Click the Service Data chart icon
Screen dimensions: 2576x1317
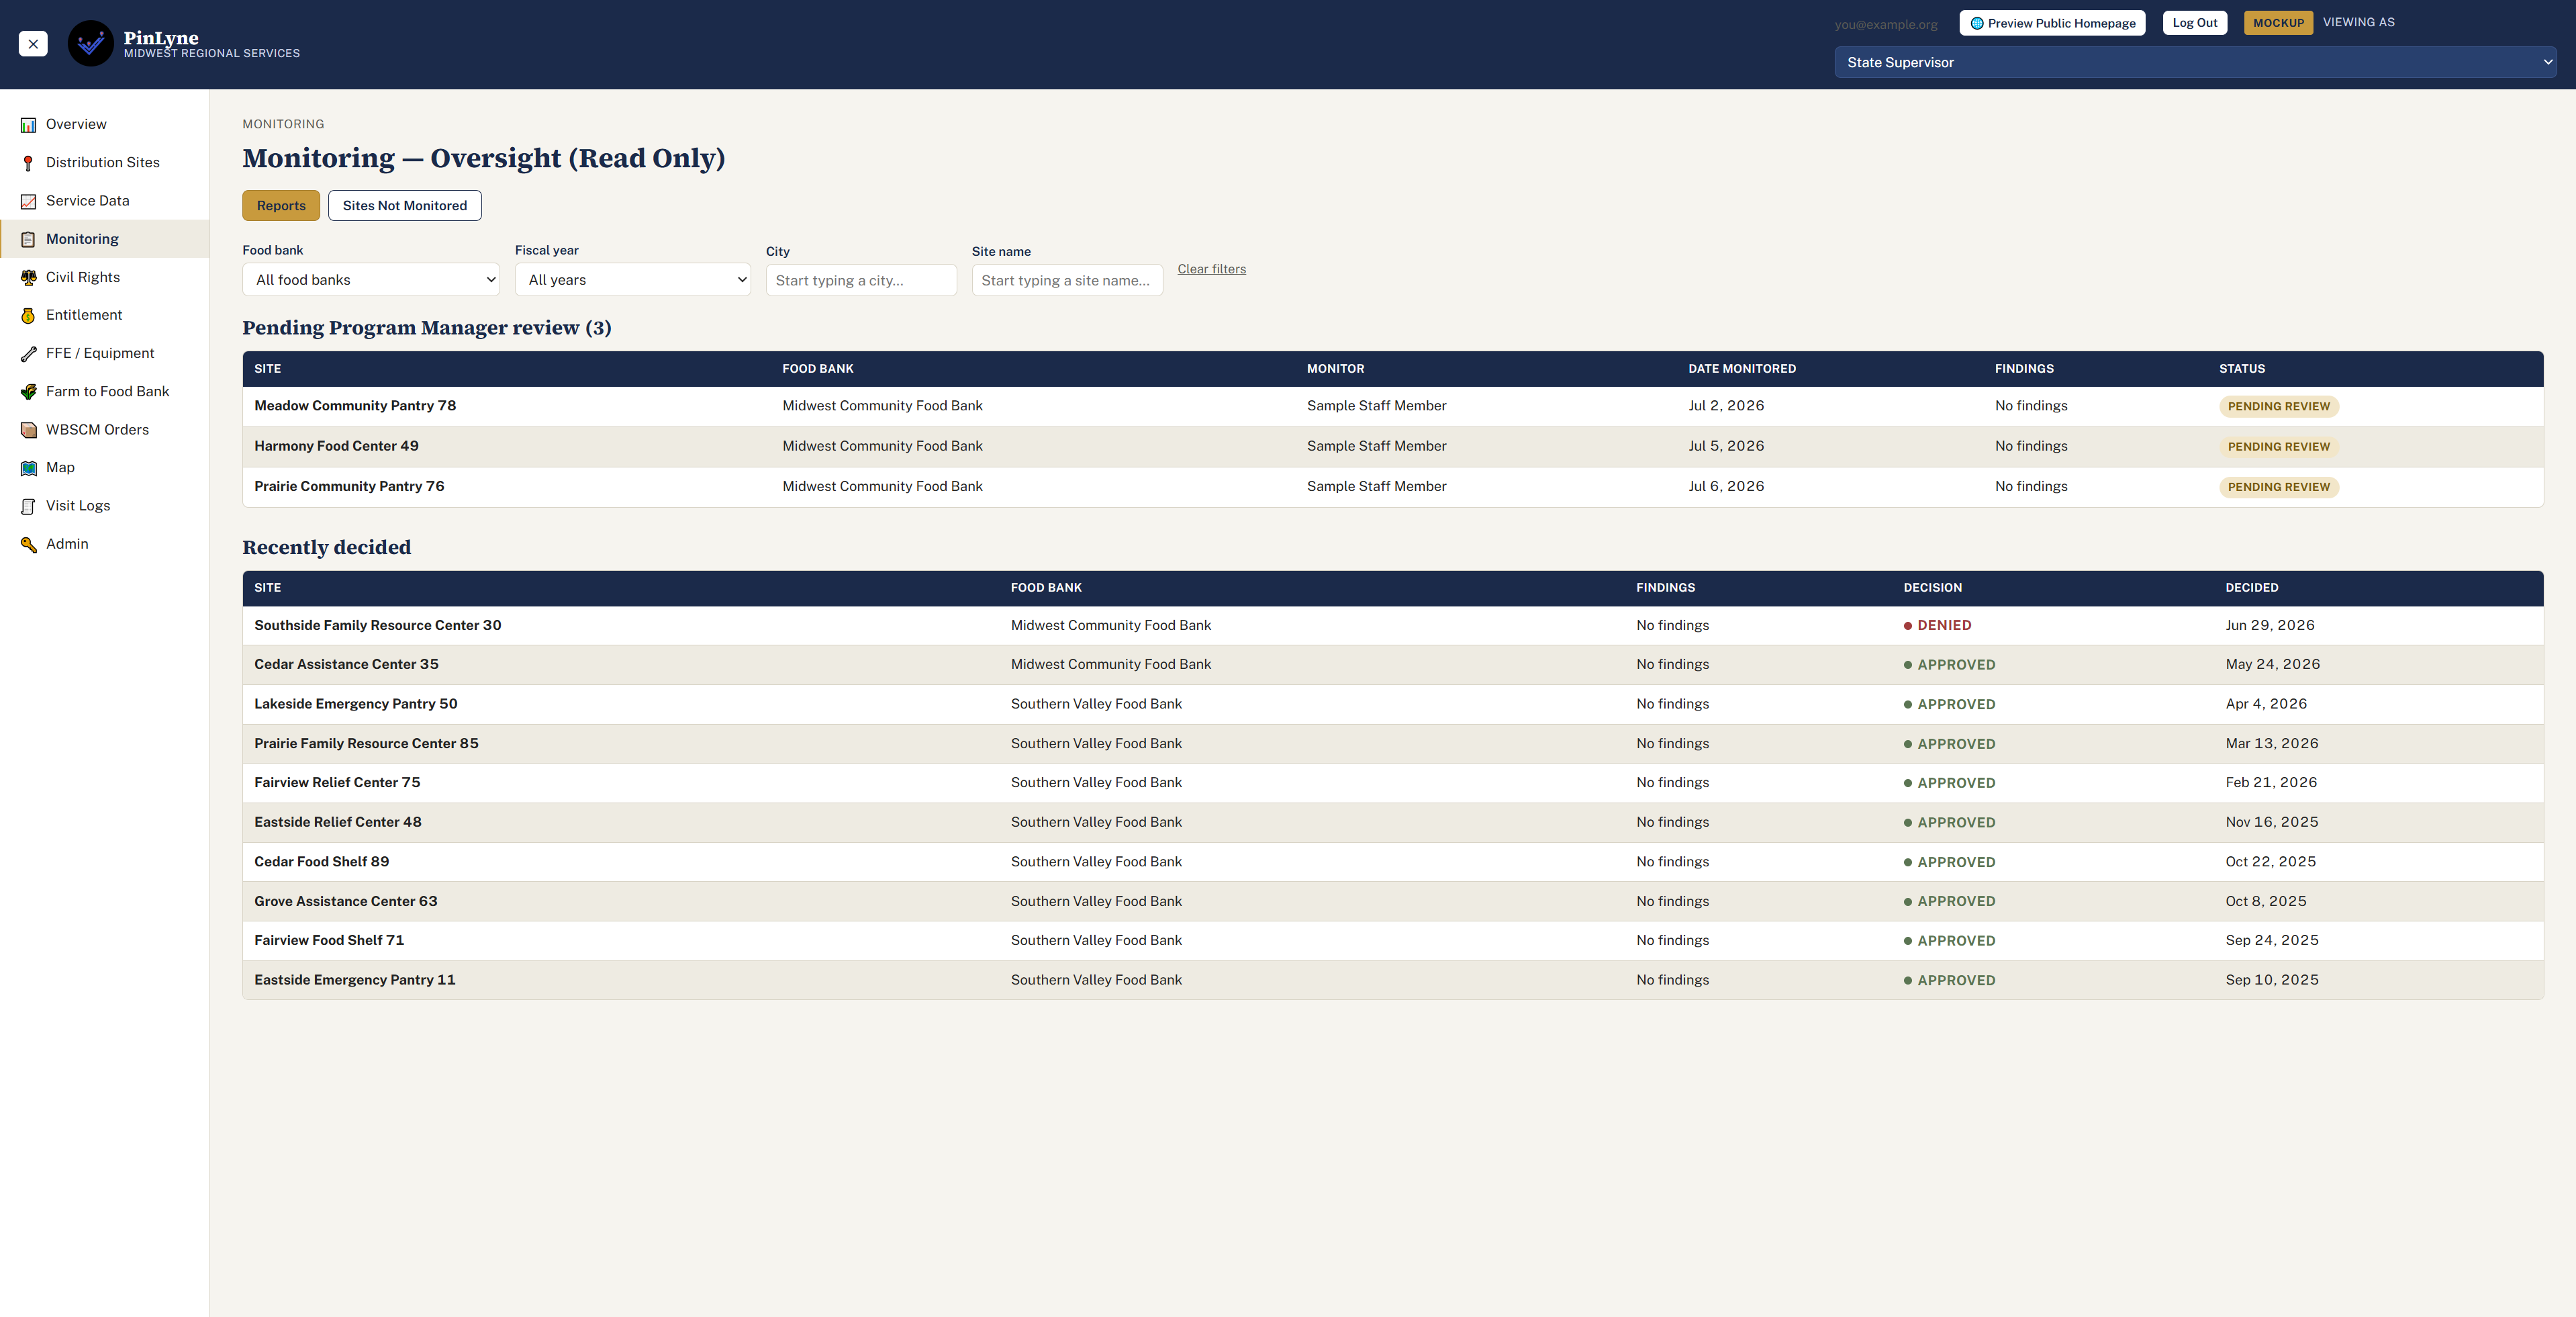coord(28,201)
